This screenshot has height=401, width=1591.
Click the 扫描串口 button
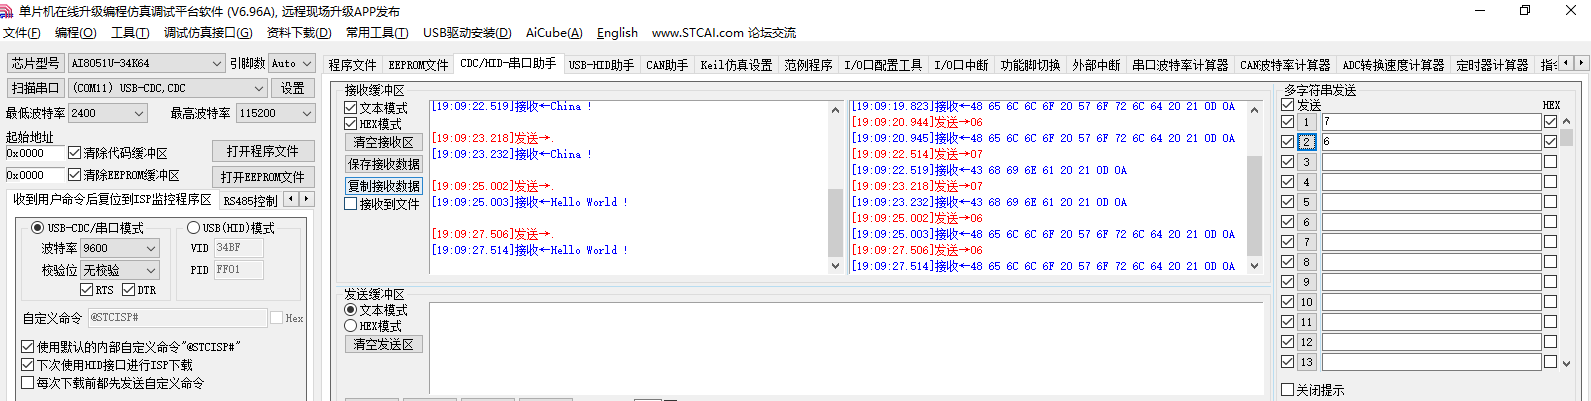(35, 88)
